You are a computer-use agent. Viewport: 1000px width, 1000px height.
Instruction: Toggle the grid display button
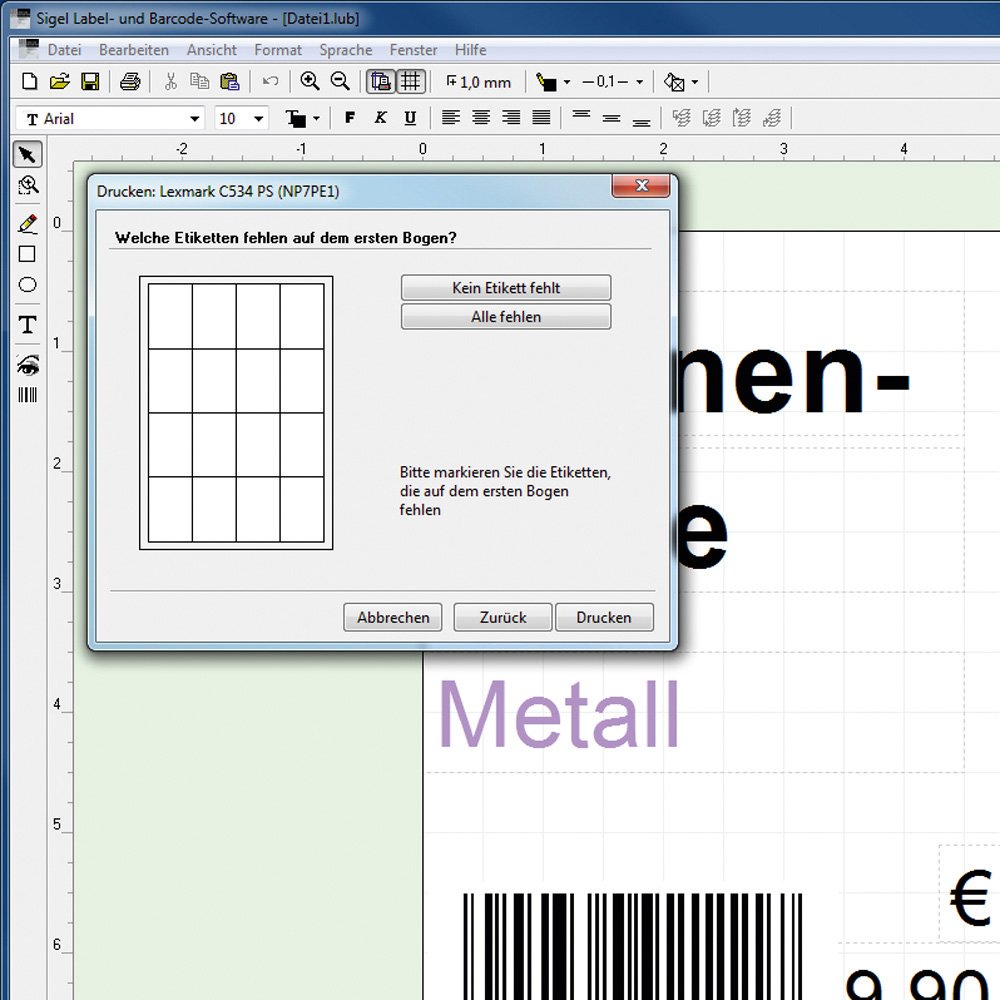411,82
